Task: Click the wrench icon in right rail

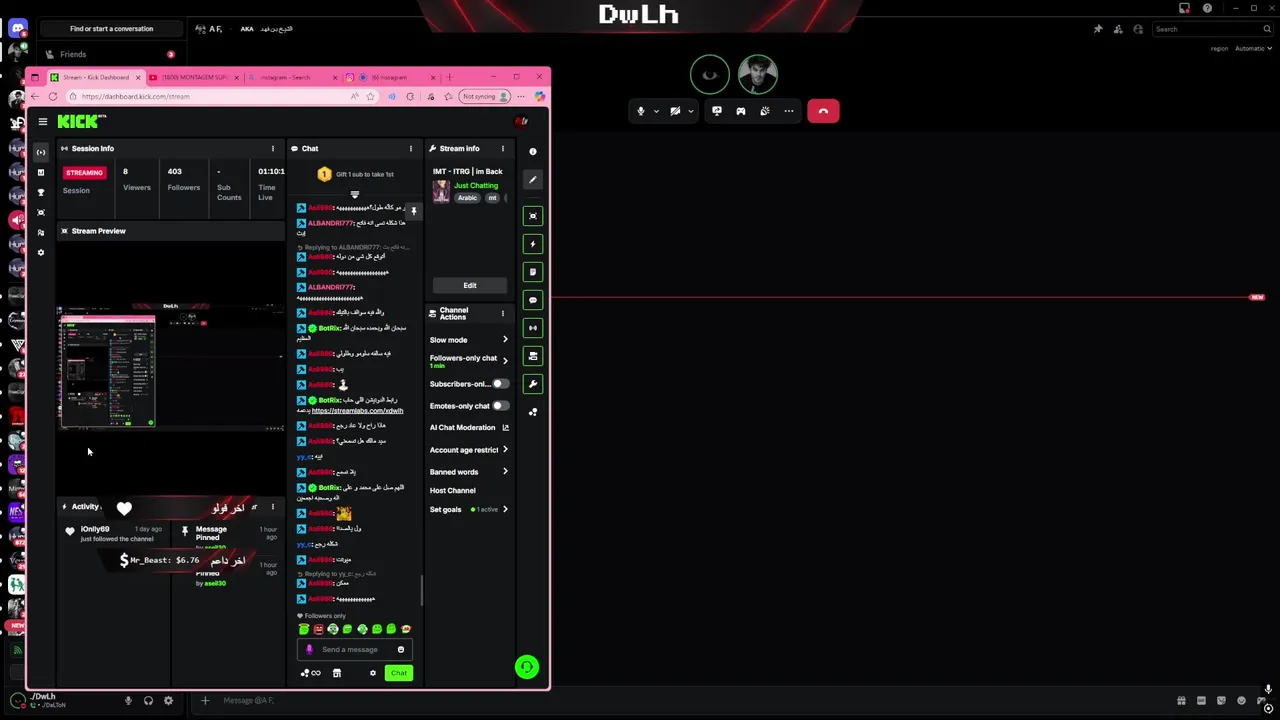Action: pyautogui.click(x=533, y=384)
